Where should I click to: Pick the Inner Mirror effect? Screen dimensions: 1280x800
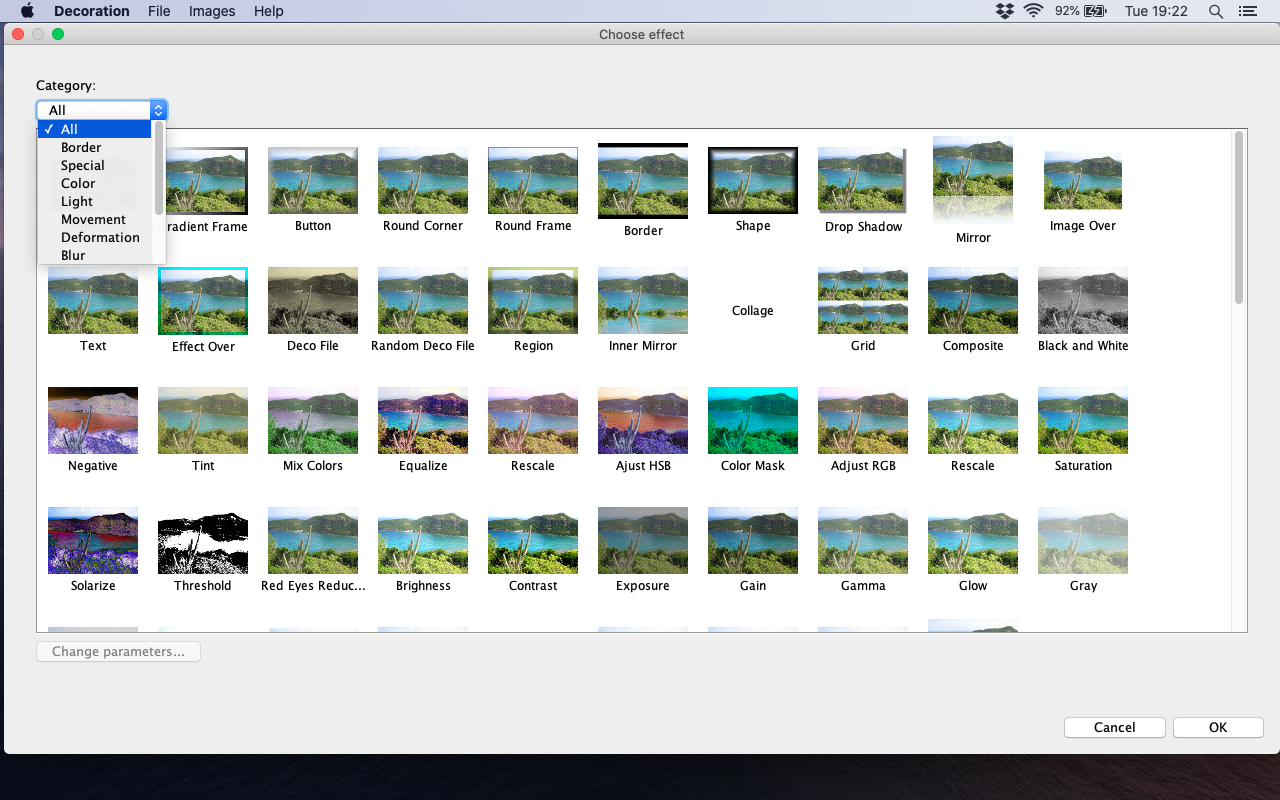tap(642, 301)
